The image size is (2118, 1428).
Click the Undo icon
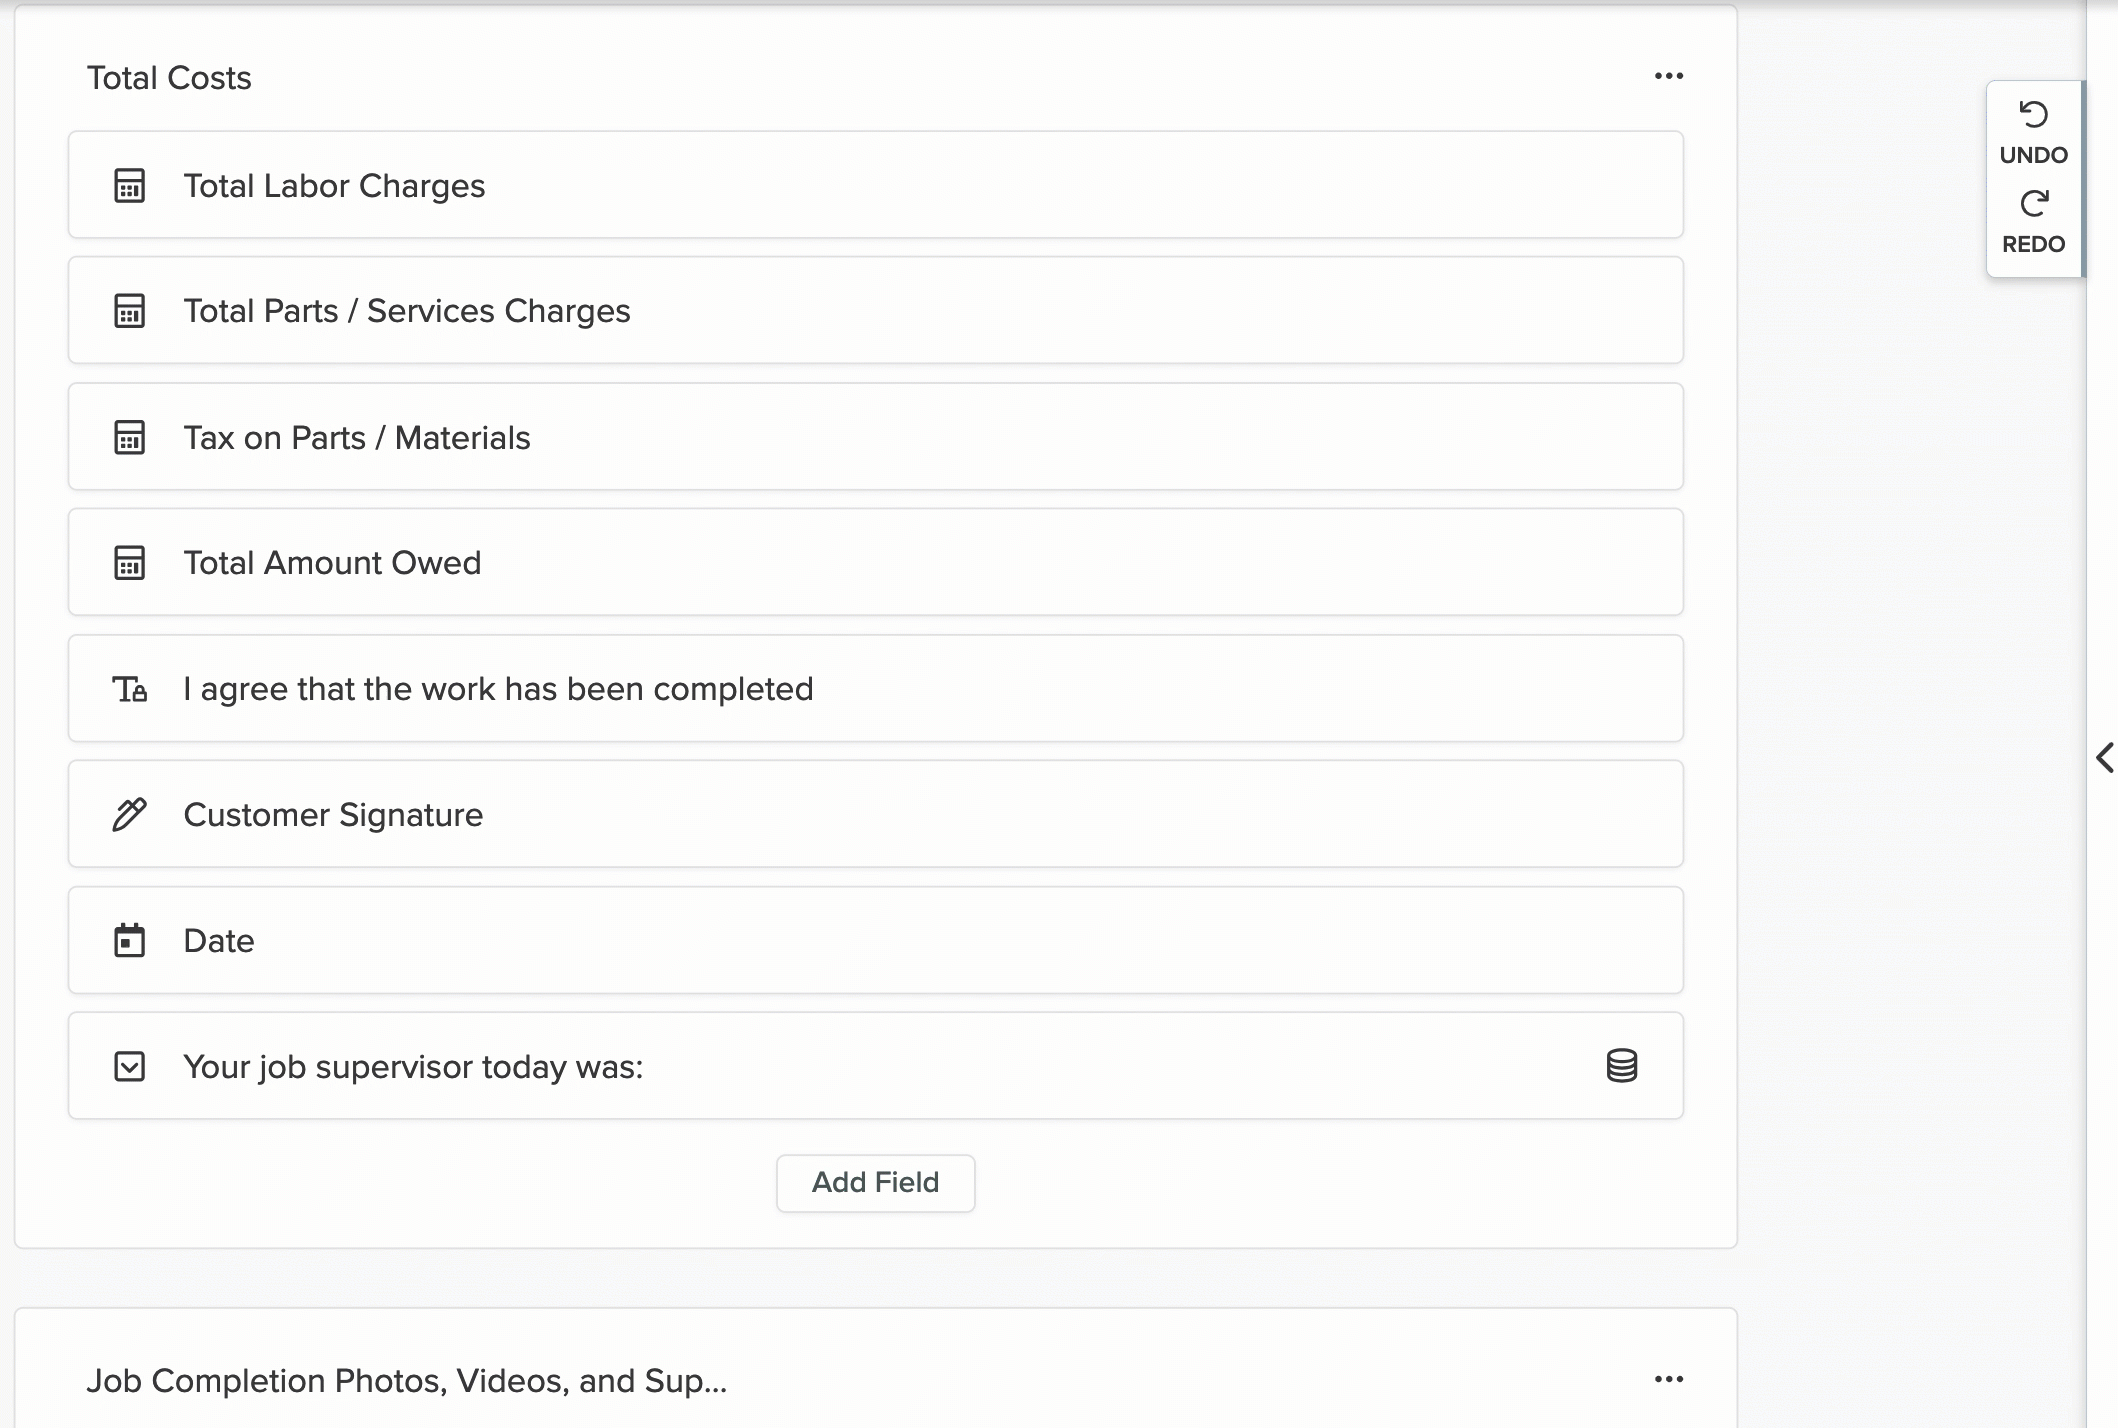(x=2033, y=115)
